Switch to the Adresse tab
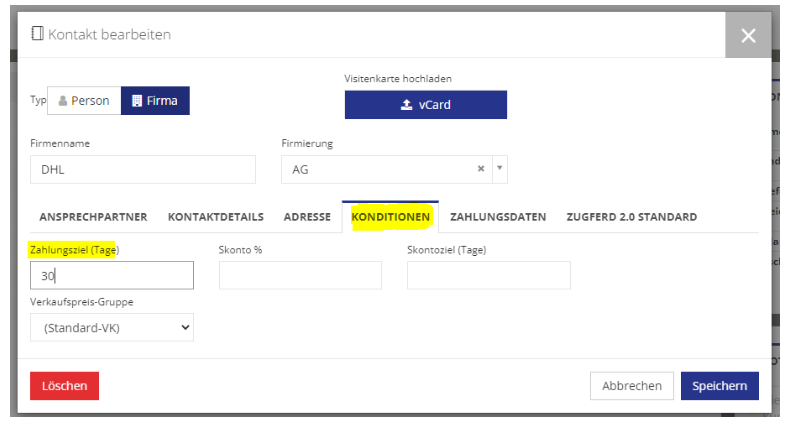The image size is (789, 431). click(x=307, y=217)
